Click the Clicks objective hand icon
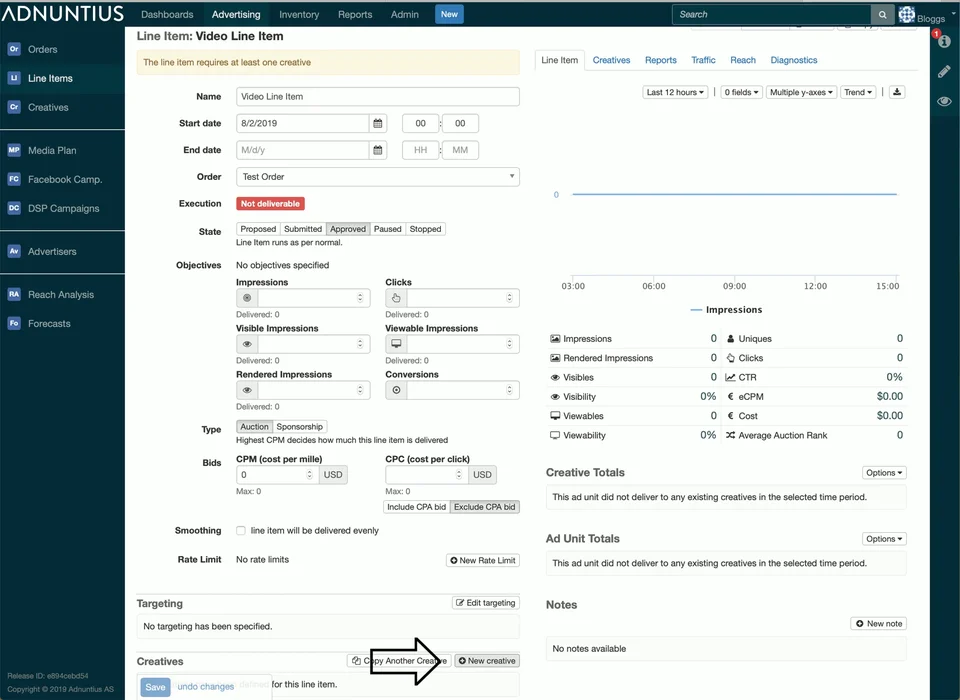The height and width of the screenshot is (700, 960). click(396, 298)
